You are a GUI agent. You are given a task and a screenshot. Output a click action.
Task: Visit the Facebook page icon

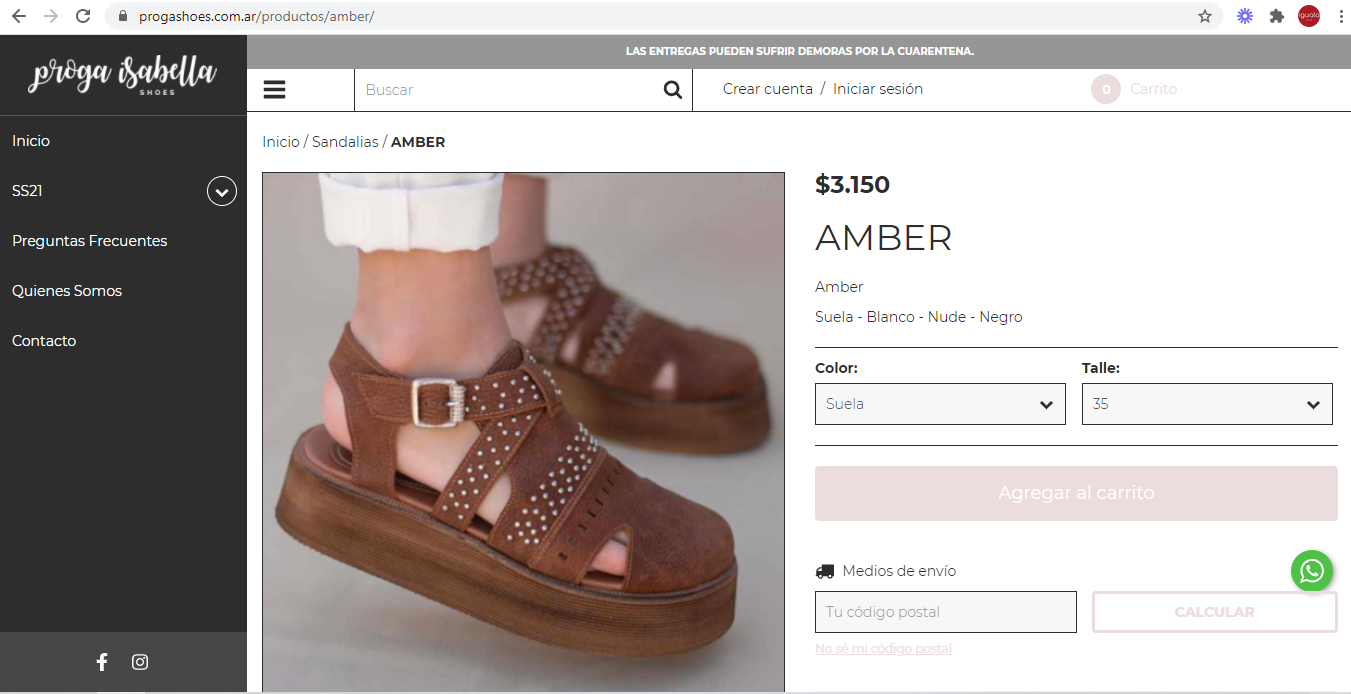[102, 662]
